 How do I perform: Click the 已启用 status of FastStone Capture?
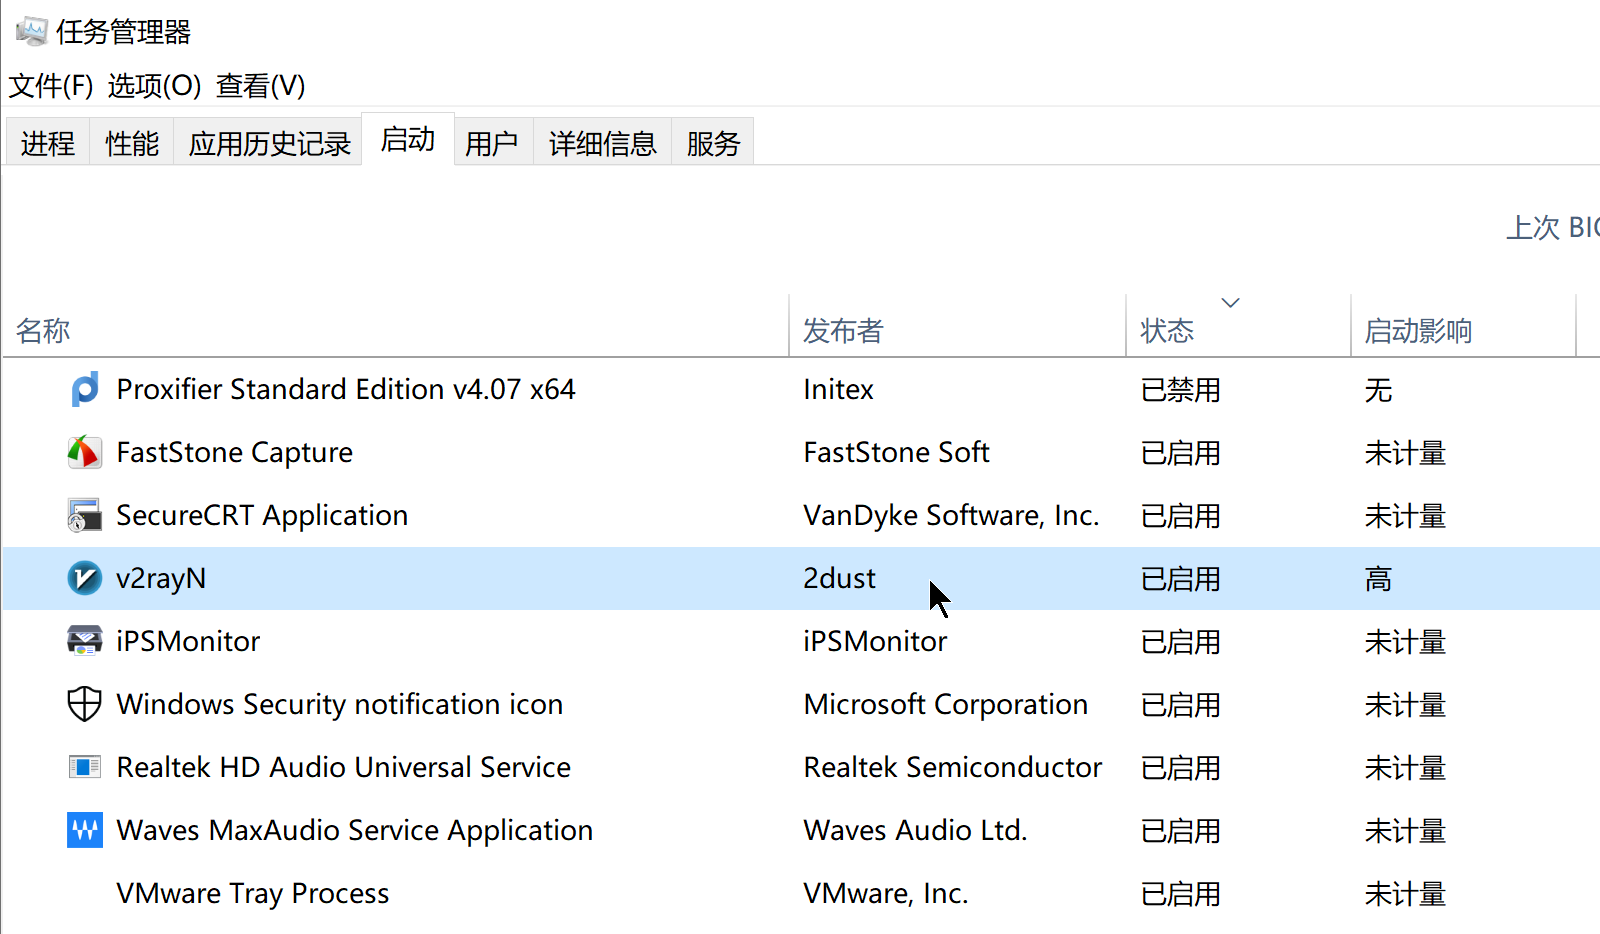[x=1181, y=453]
